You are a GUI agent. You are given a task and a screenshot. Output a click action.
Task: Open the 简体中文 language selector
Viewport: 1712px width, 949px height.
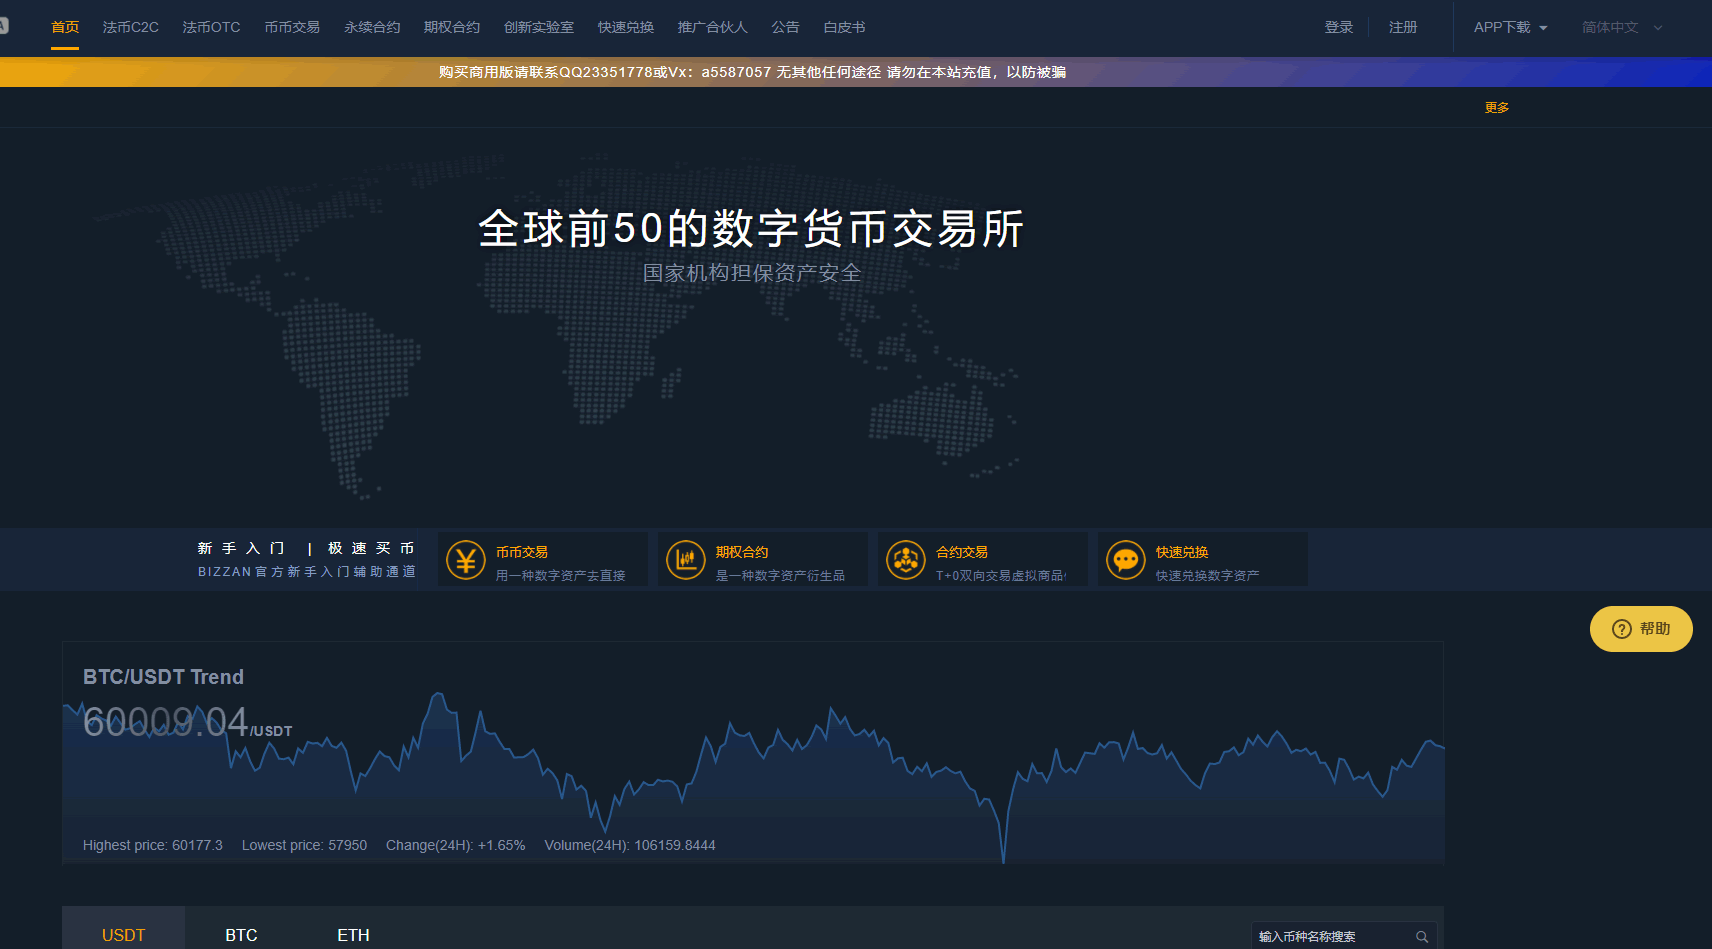(x=1620, y=27)
